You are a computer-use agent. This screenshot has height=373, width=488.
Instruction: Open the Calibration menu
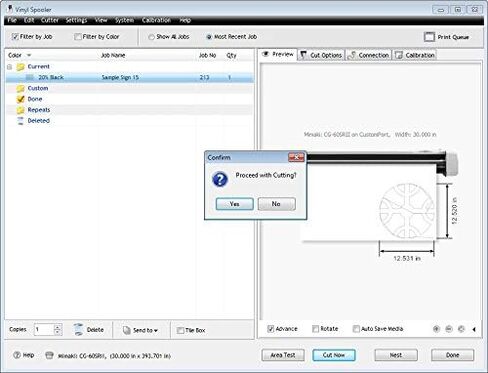(x=156, y=20)
